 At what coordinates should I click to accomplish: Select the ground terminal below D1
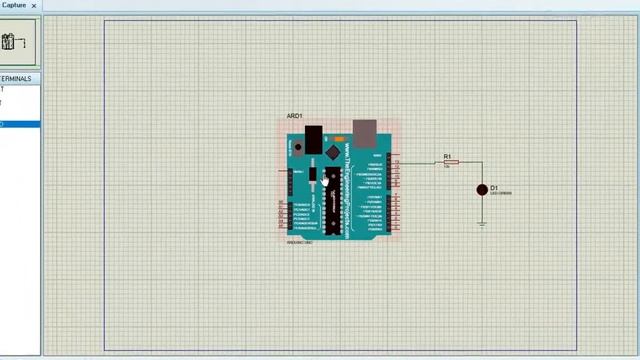[482, 224]
